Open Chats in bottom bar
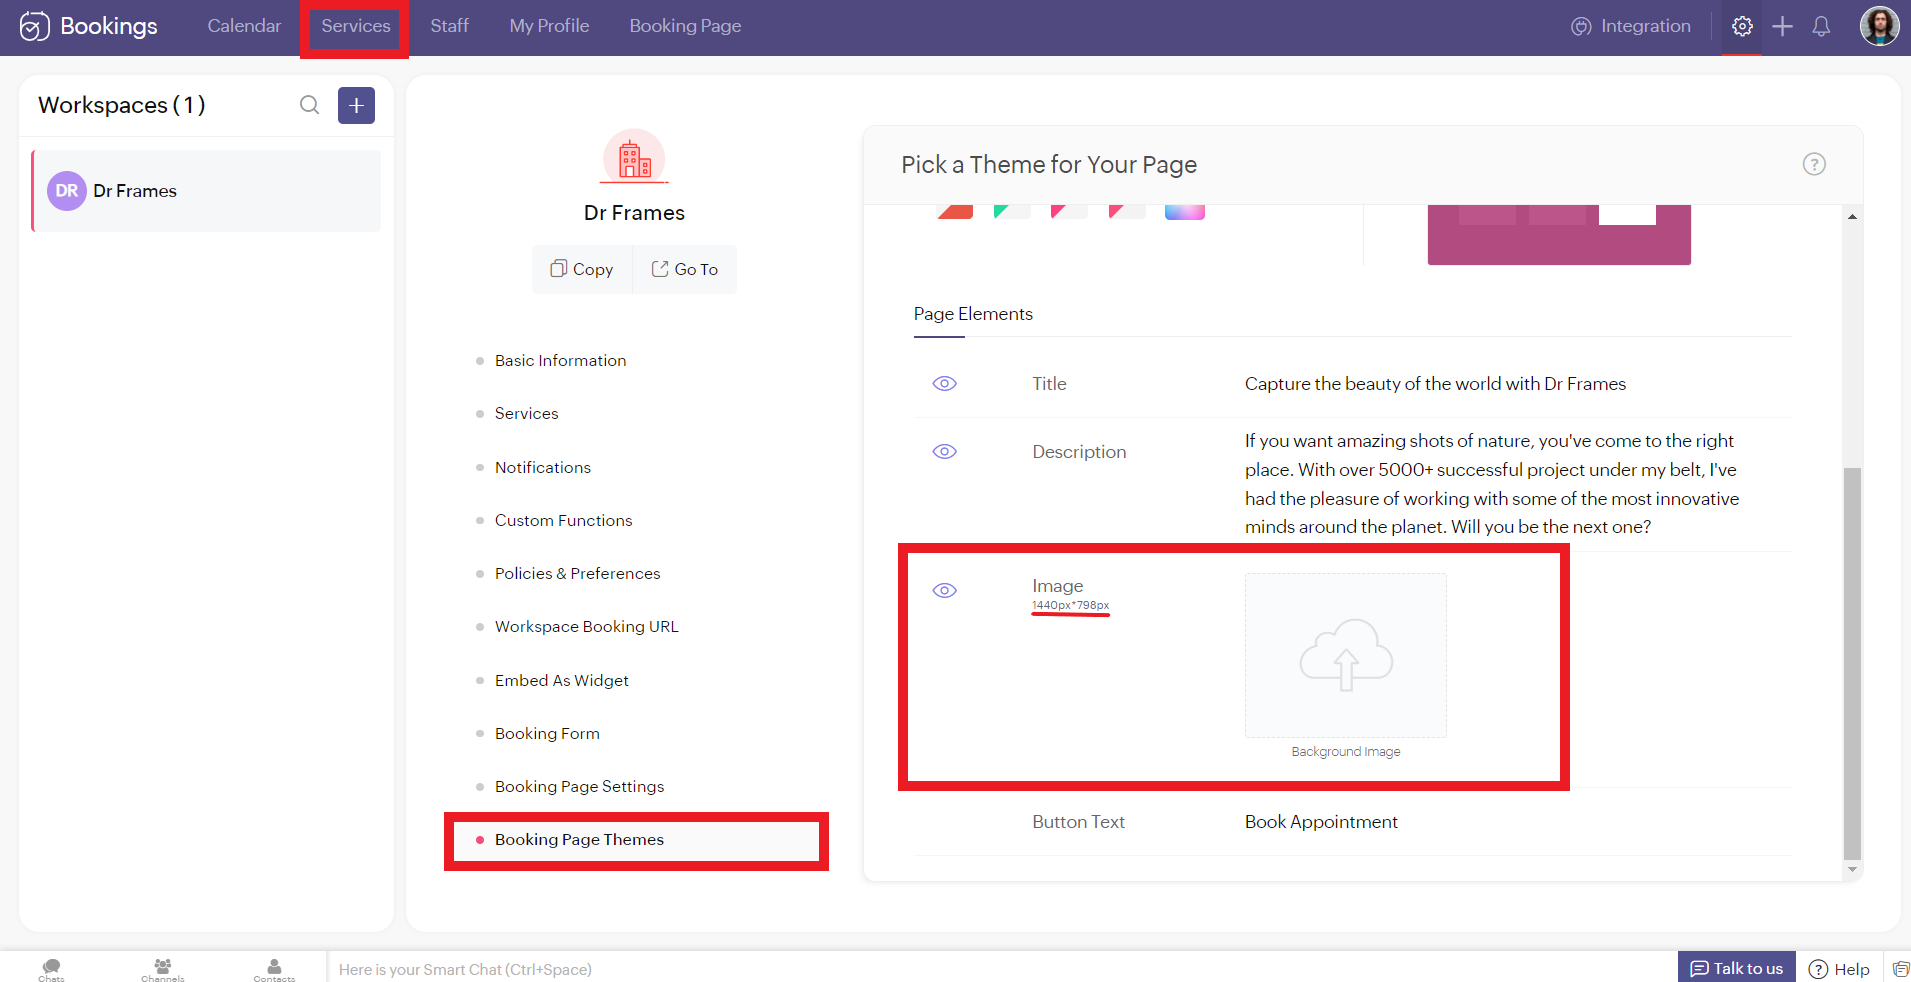The height and width of the screenshot is (982, 1911). coord(52,969)
